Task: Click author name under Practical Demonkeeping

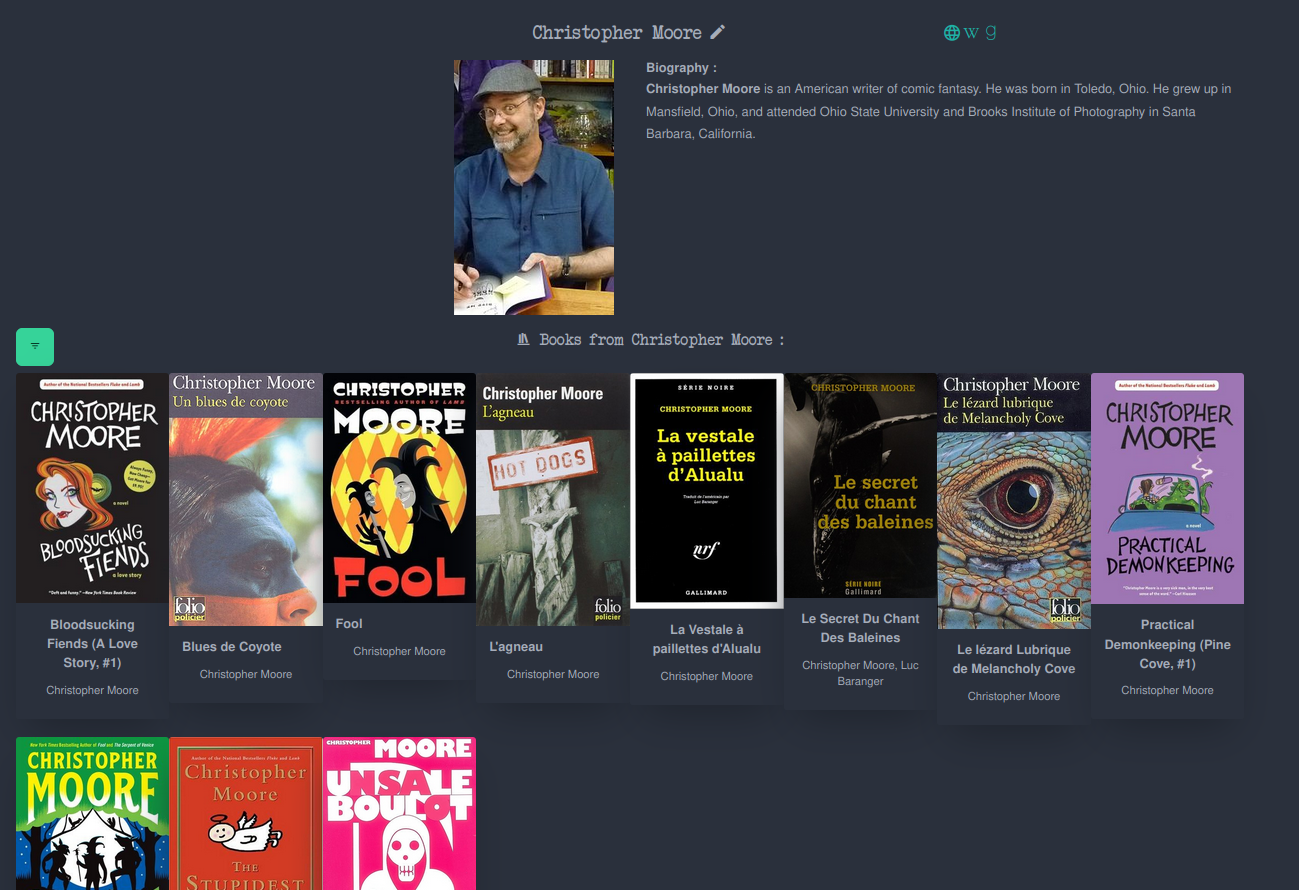Action: coord(1167,690)
